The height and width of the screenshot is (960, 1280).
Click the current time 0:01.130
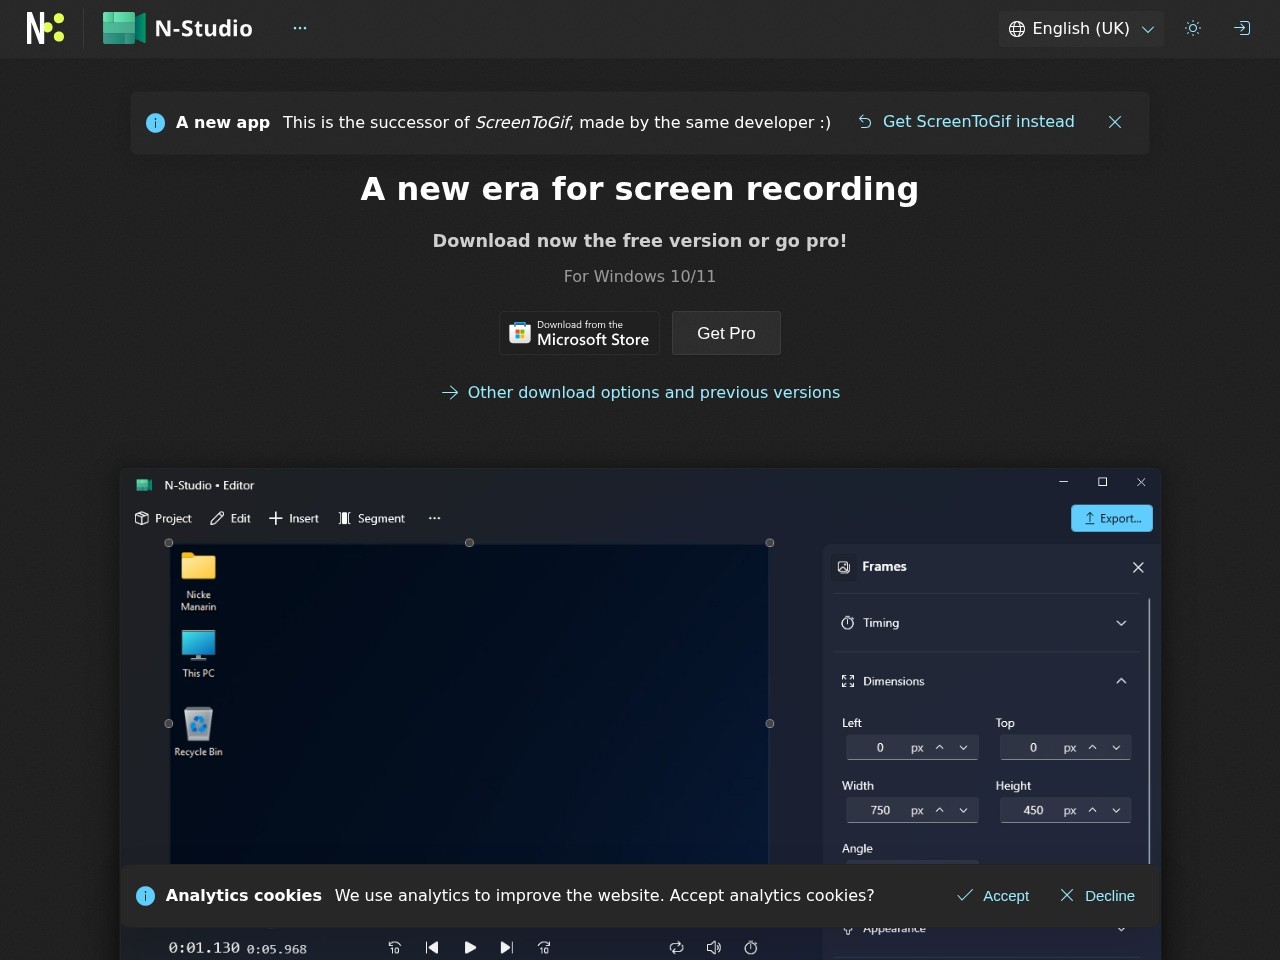pos(204,948)
